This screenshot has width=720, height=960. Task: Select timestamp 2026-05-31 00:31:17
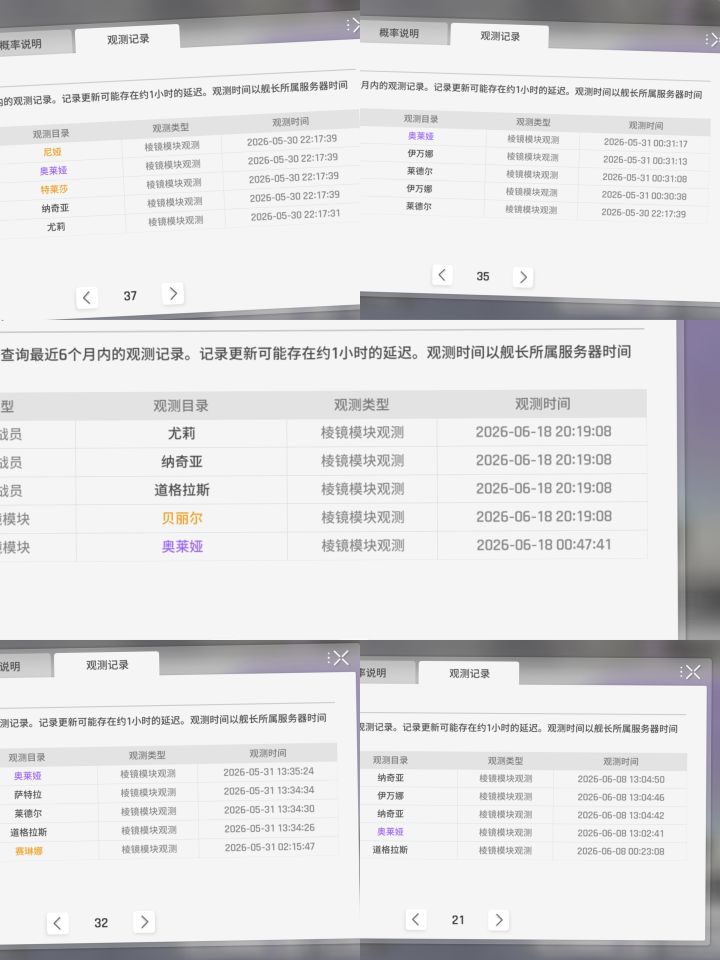coord(645,143)
